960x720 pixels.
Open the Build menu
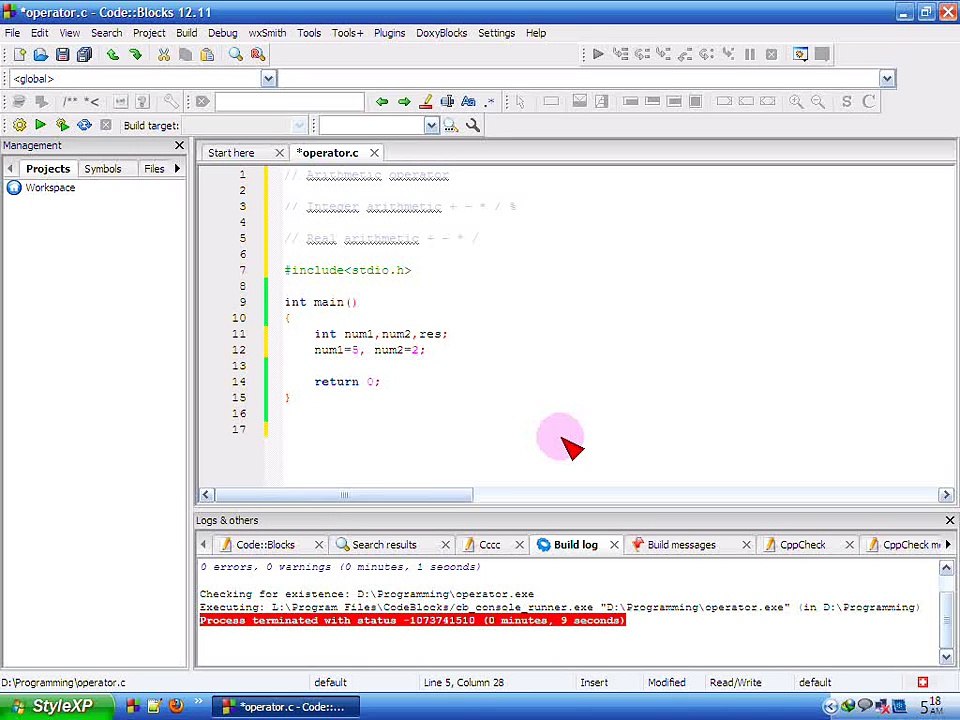tap(187, 33)
